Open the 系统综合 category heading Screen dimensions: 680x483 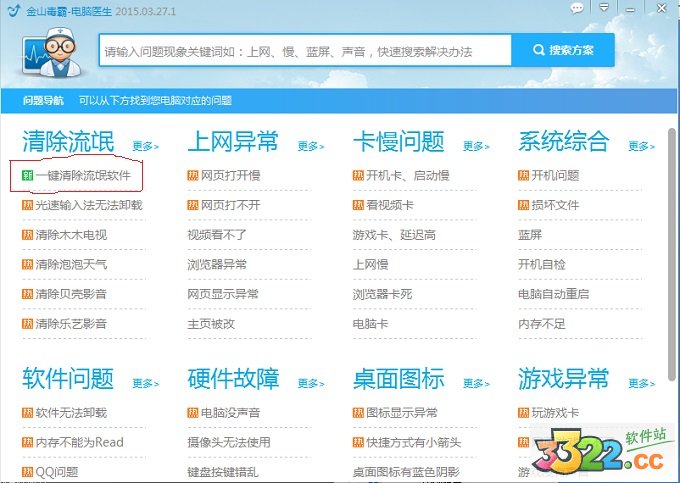(564, 141)
